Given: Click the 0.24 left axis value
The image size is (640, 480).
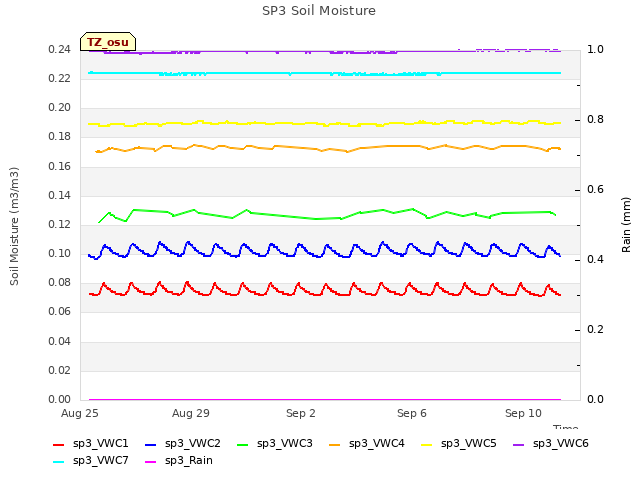Looking at the screenshot, I should point(60,49).
